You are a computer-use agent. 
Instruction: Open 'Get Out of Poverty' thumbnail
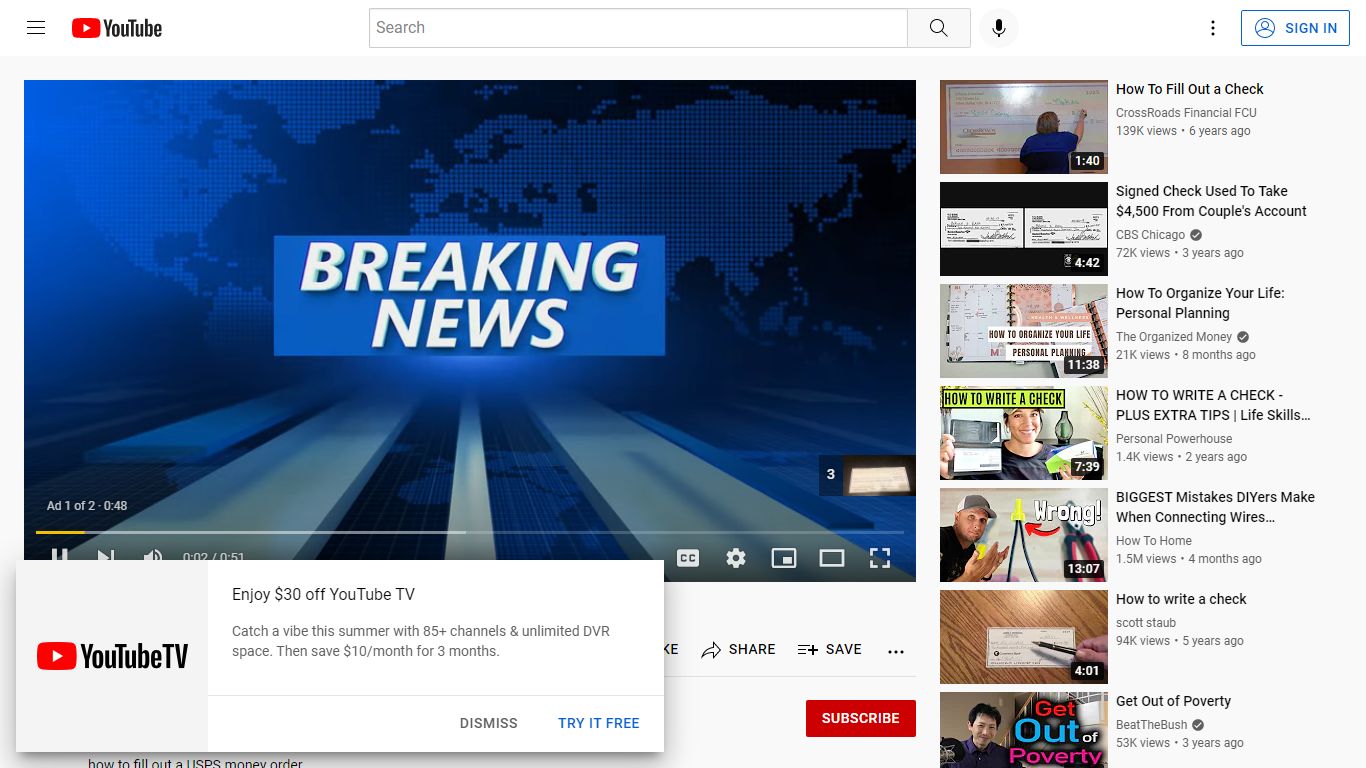point(1024,730)
